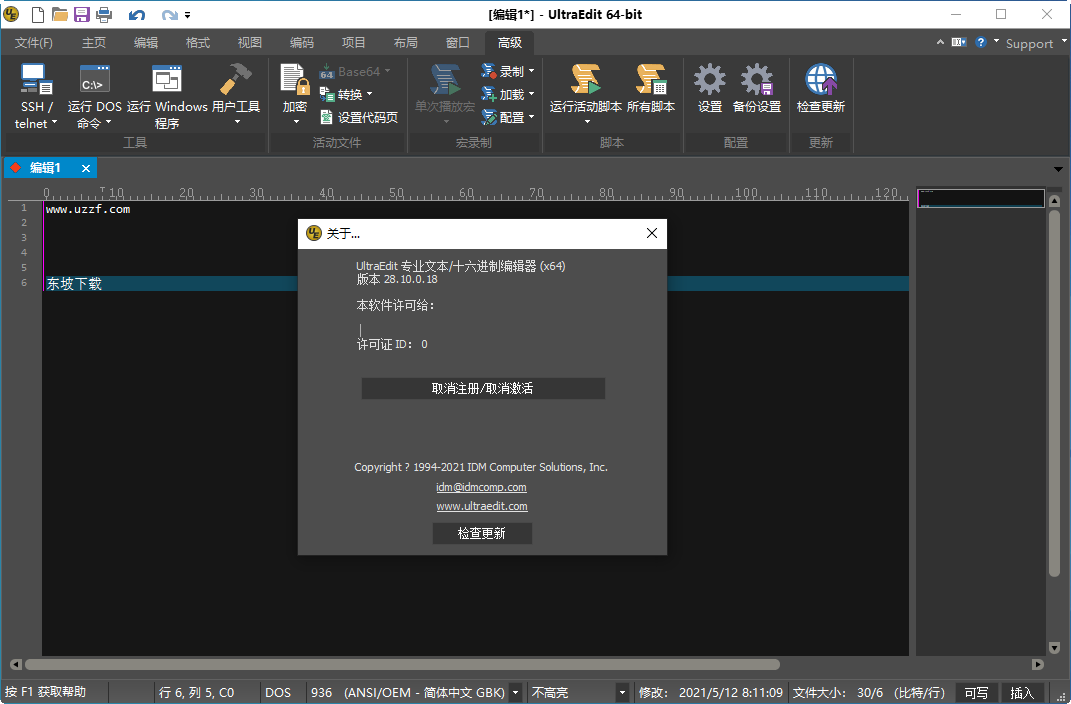Select the Advanced (高级) tab
Viewport: 1071px width, 704px height.
click(510, 43)
